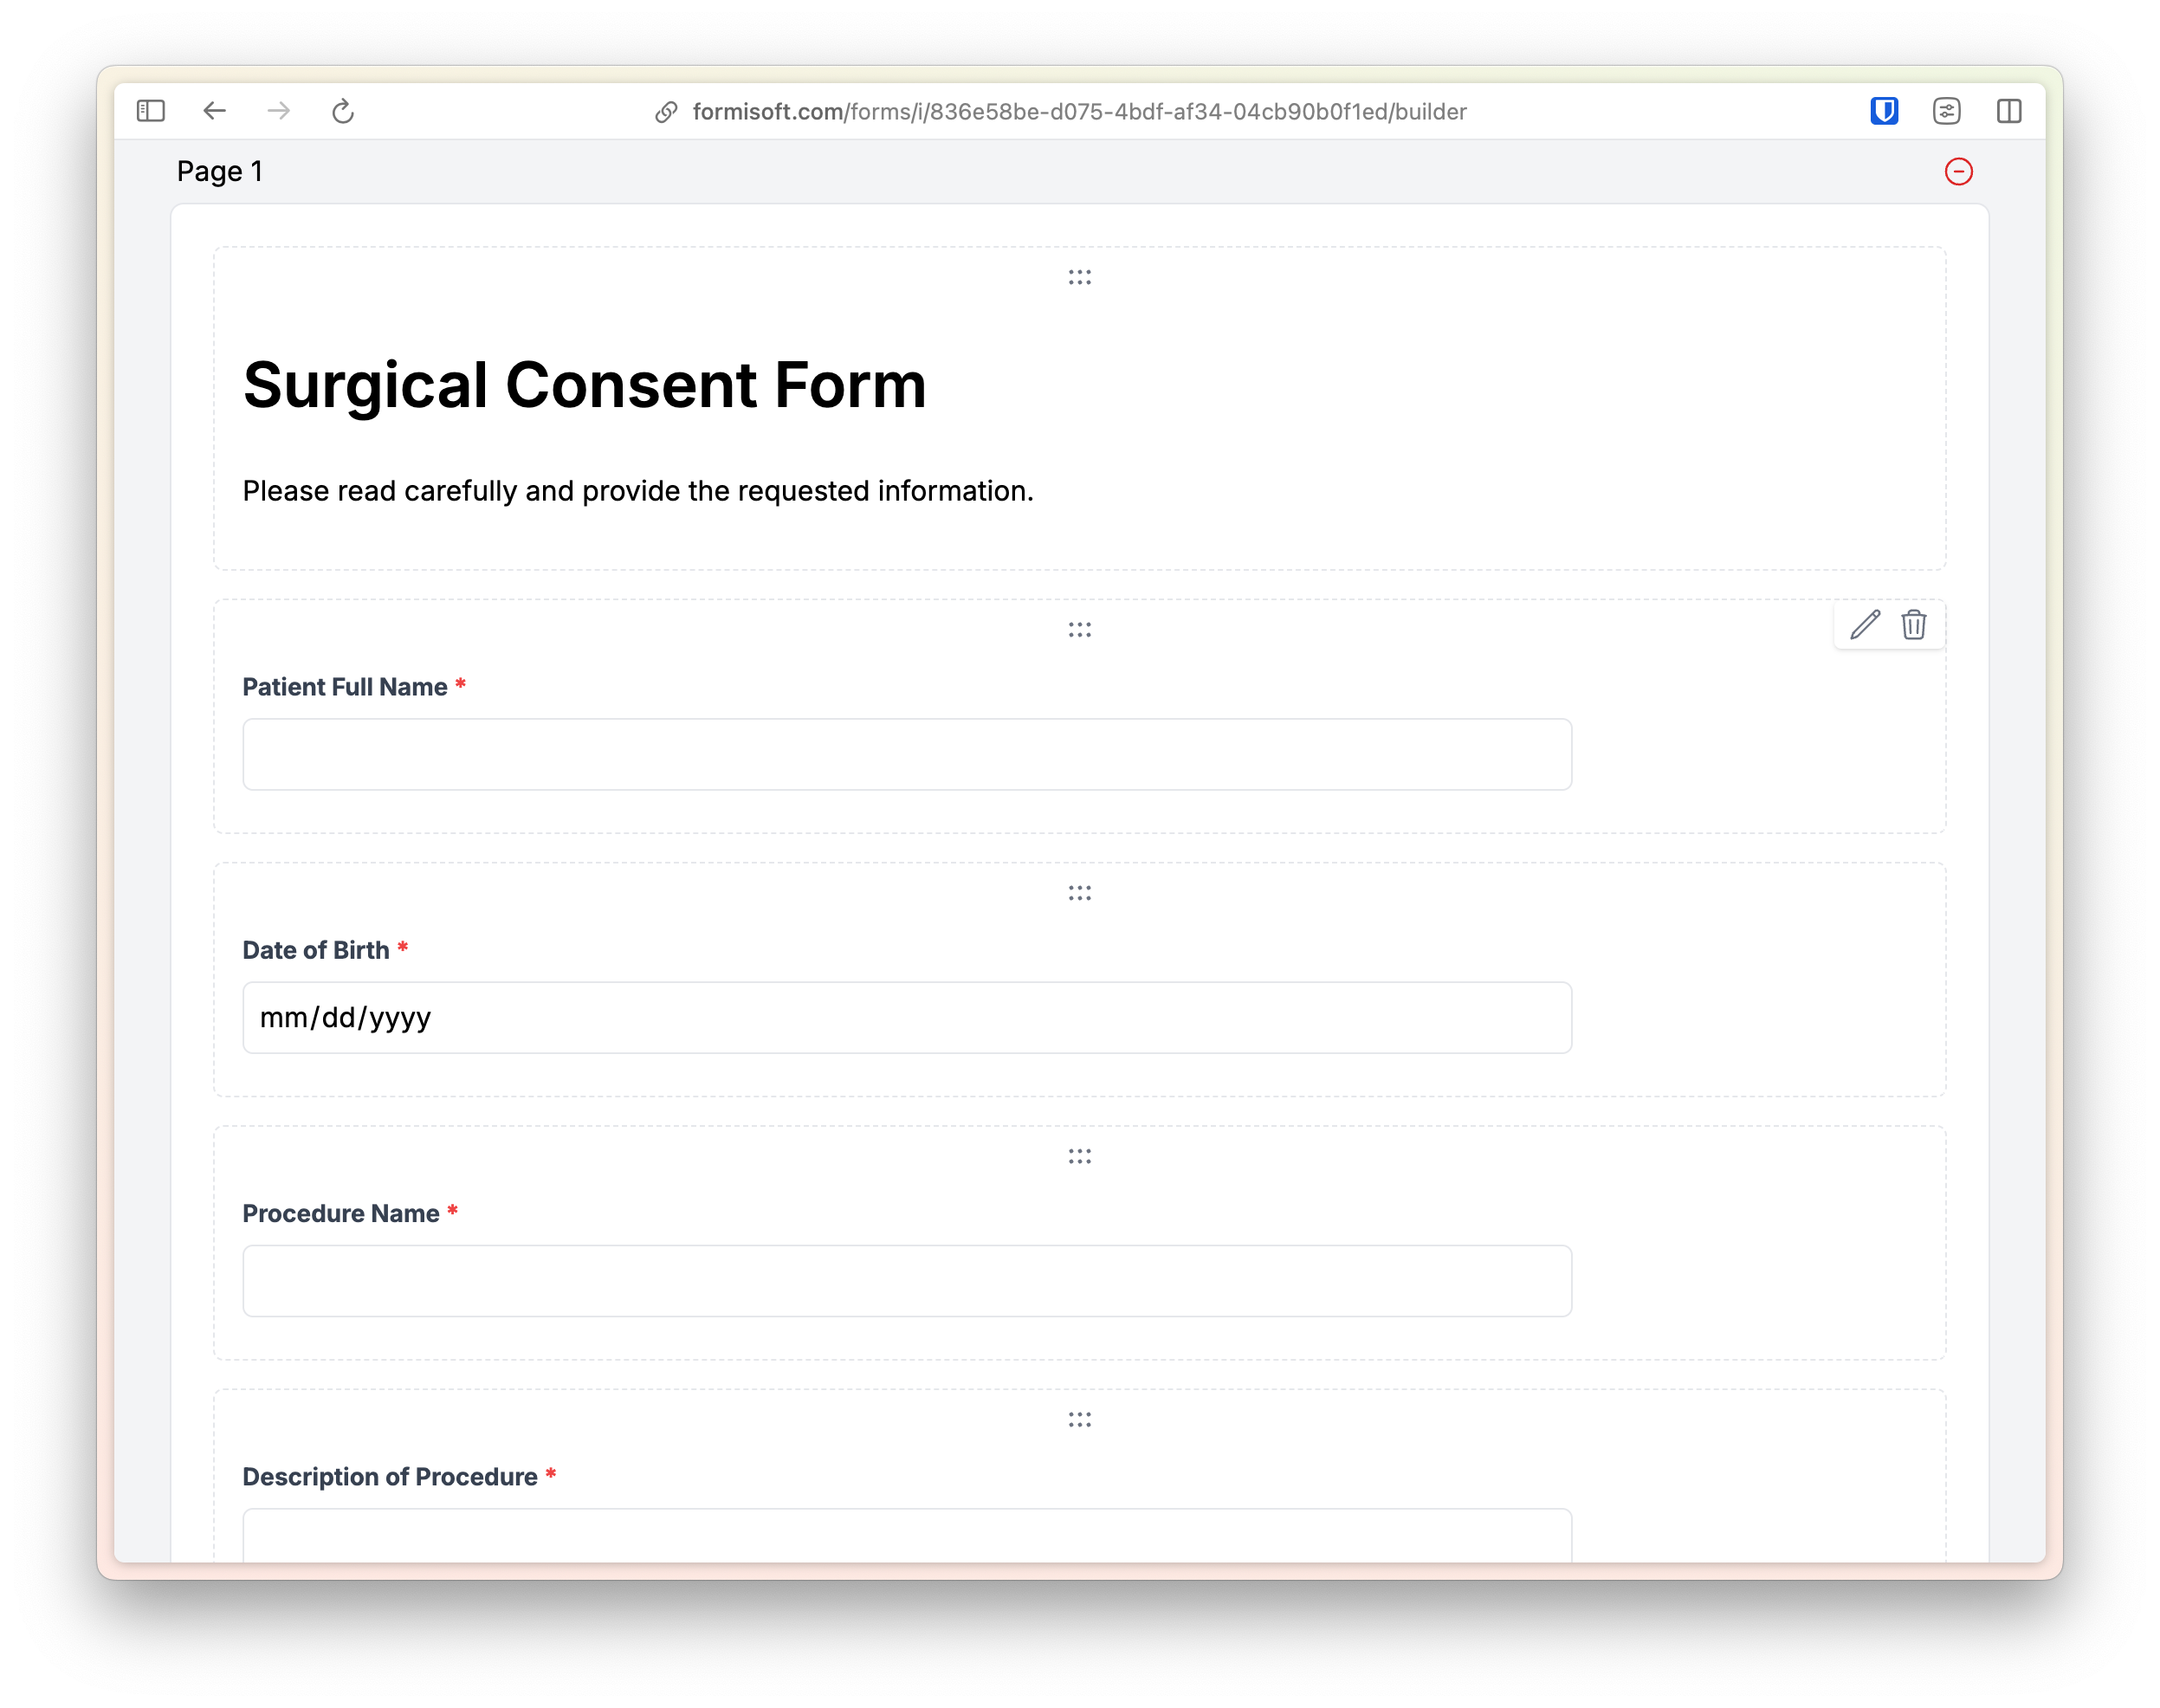This screenshot has height=1708, width=2160.
Task: Toggle the split view icon
Action: pyautogui.click(x=2009, y=111)
